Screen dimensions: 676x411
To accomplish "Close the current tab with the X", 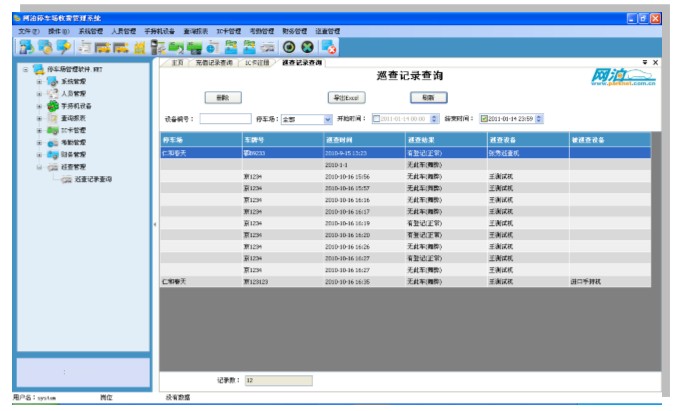I will [655, 63].
